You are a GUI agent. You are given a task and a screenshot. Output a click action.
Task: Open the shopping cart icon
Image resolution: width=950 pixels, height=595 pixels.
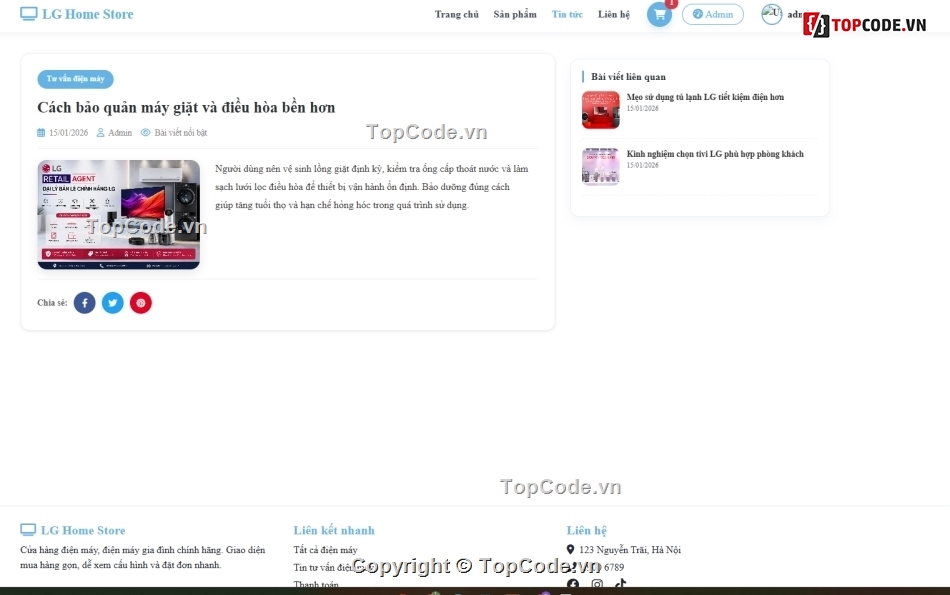coord(659,15)
